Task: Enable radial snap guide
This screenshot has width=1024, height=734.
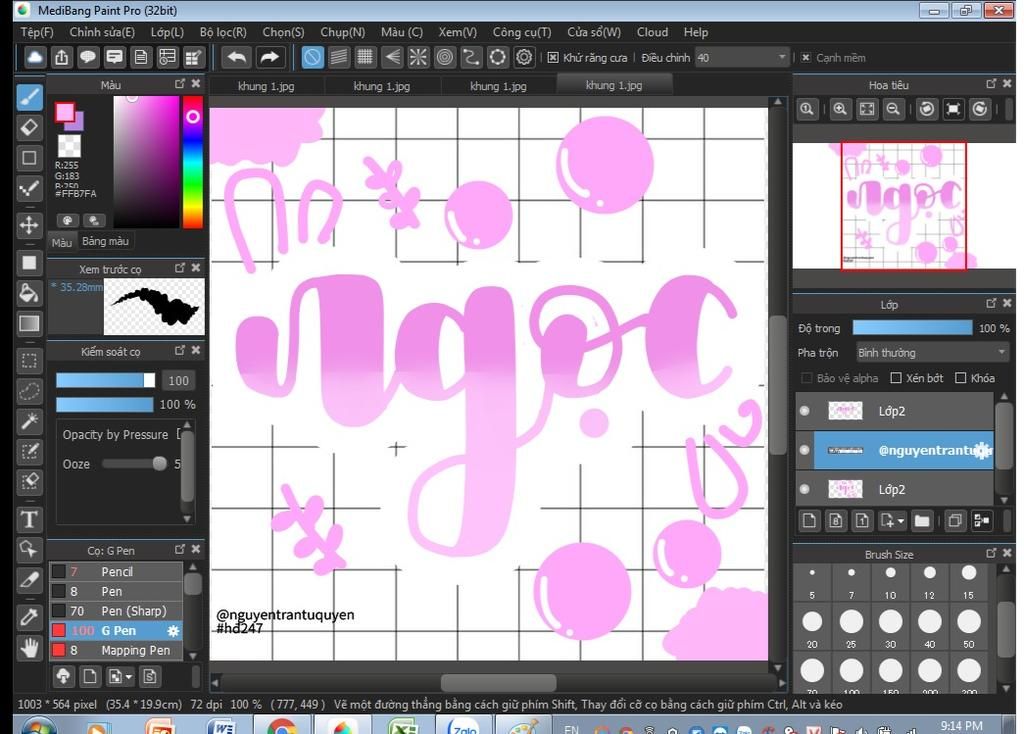Action: pyautogui.click(x=418, y=57)
